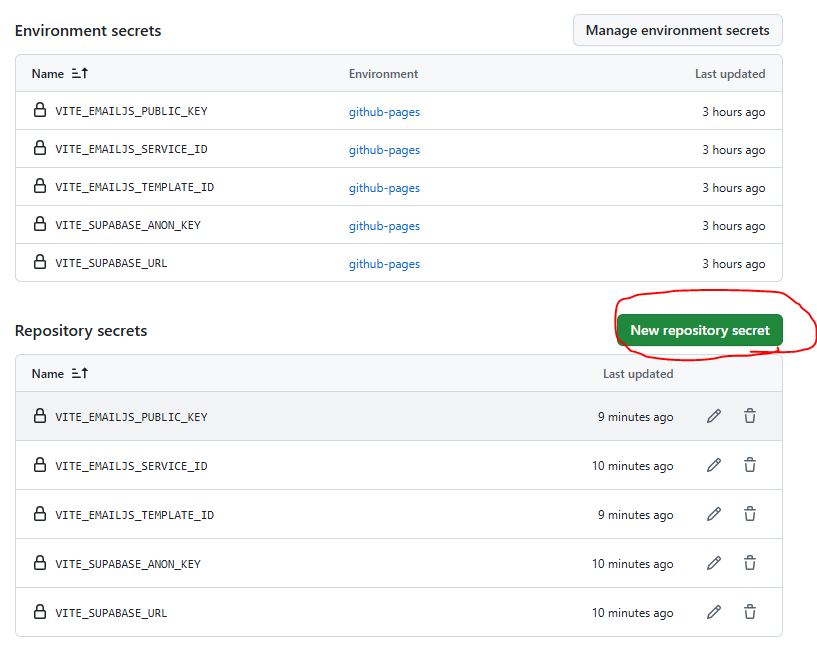Click Environment secrets heading
817x664 pixels.
click(88, 31)
